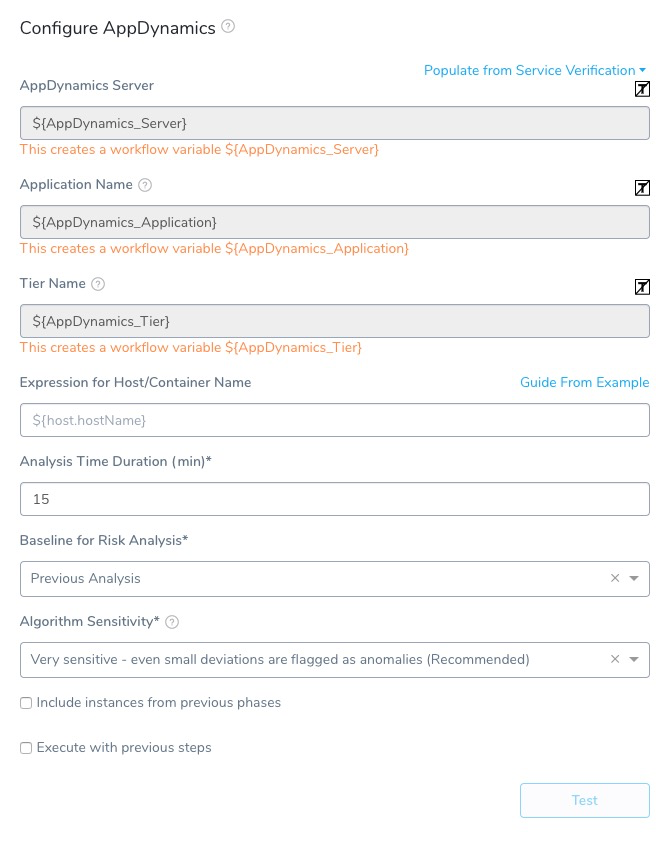Toggle template icon for Application Name
Screen dimensions: 671x841
pyautogui.click(x=642, y=188)
